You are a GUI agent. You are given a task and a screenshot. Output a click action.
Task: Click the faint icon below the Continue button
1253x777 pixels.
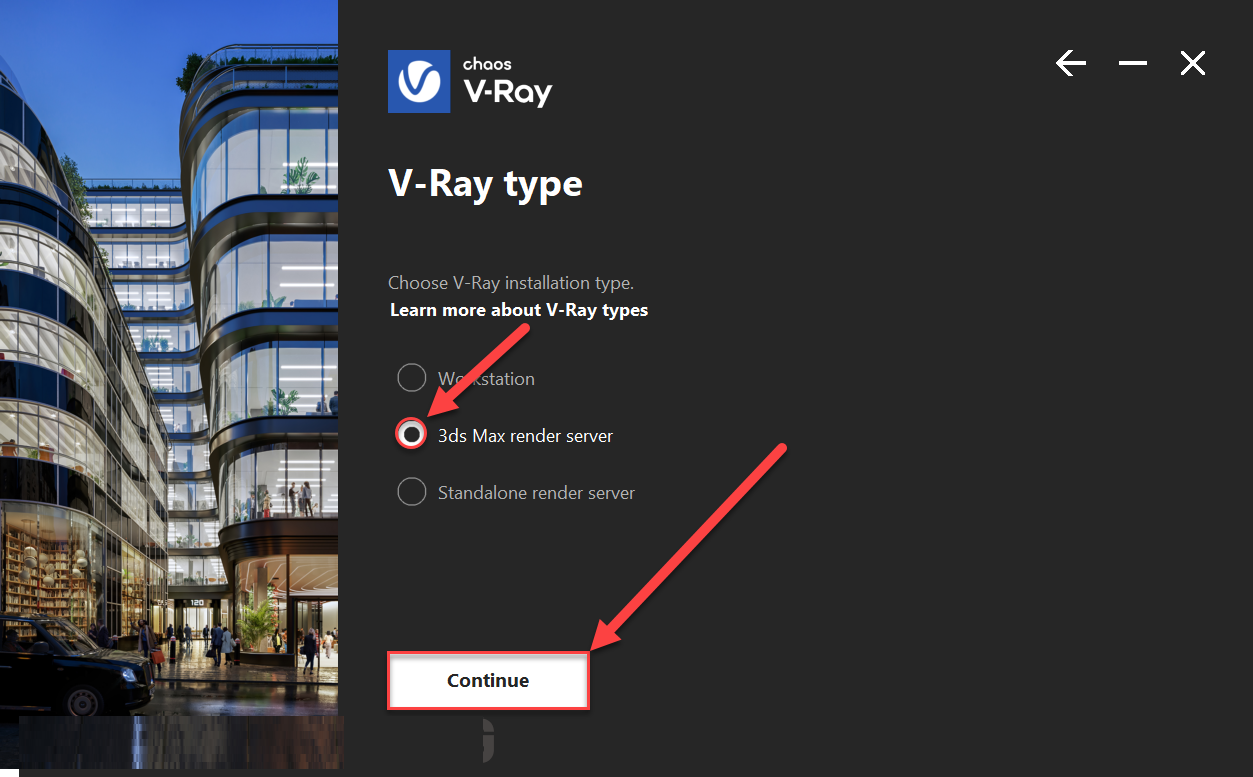click(x=488, y=740)
